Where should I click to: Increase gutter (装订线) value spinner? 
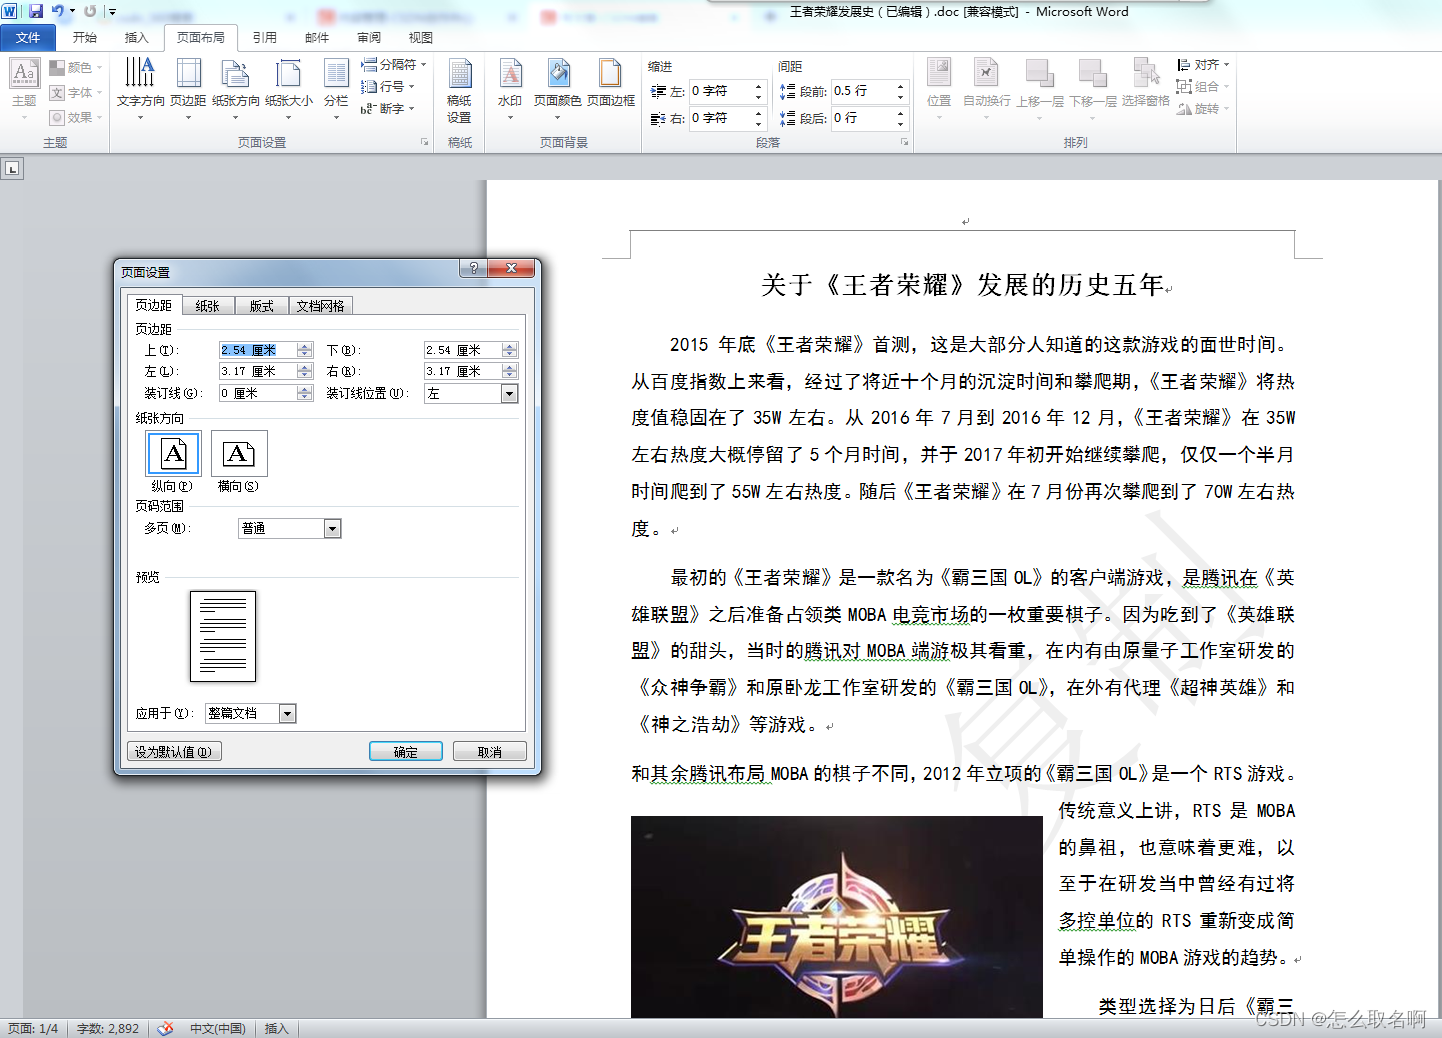pos(305,390)
